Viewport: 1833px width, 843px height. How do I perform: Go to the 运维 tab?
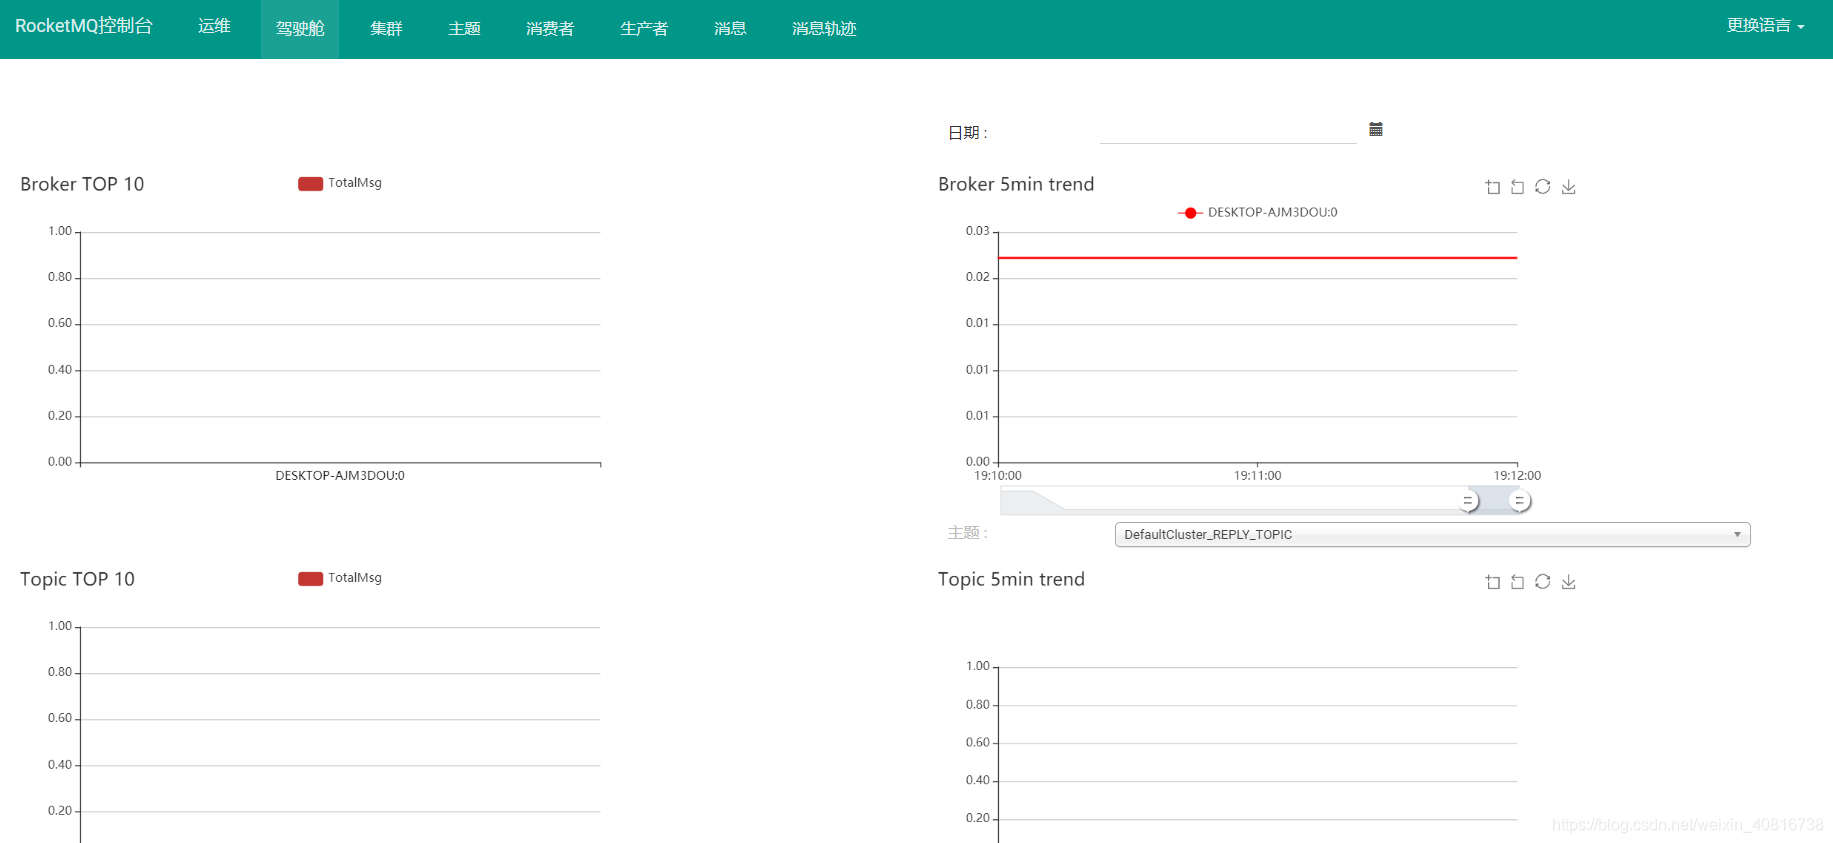tap(214, 26)
